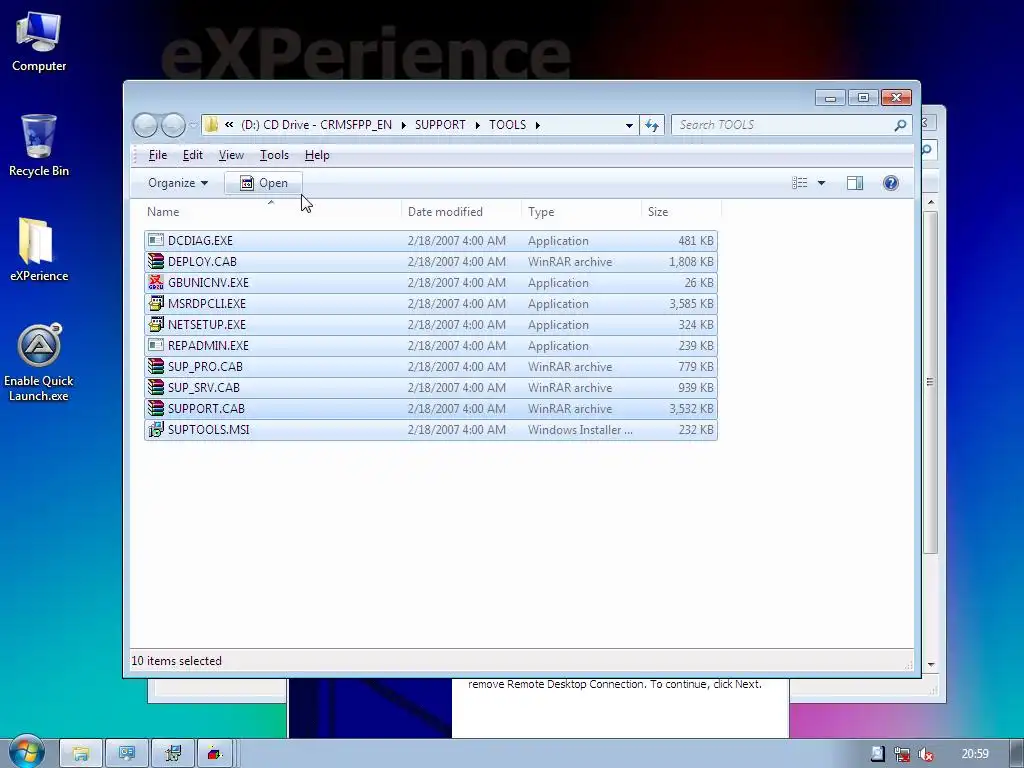
Task: Click the search magnifier icon
Action: tap(900, 125)
